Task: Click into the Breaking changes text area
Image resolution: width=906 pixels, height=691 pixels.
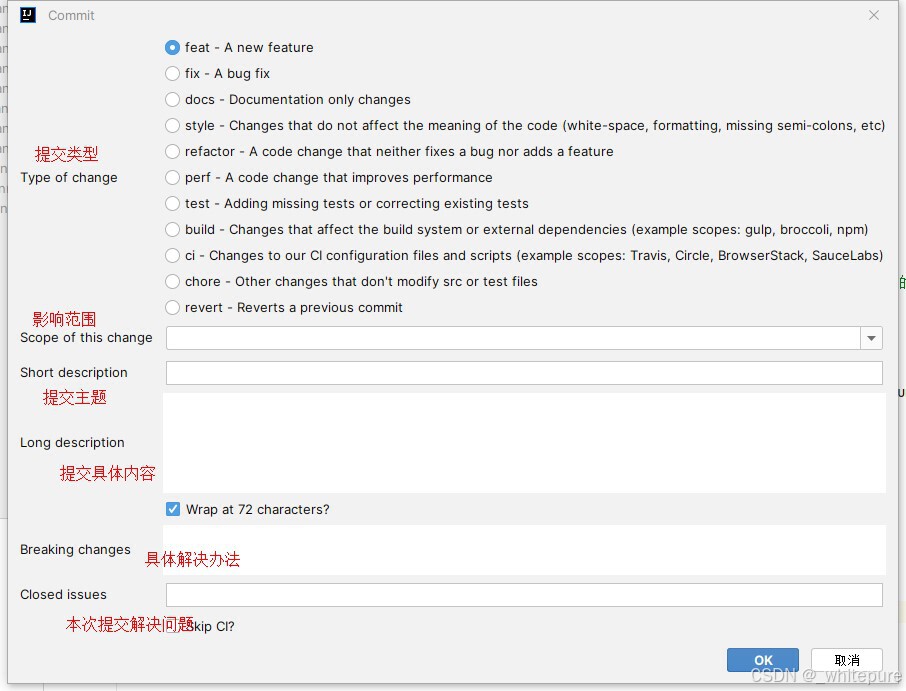Action: [x=524, y=550]
